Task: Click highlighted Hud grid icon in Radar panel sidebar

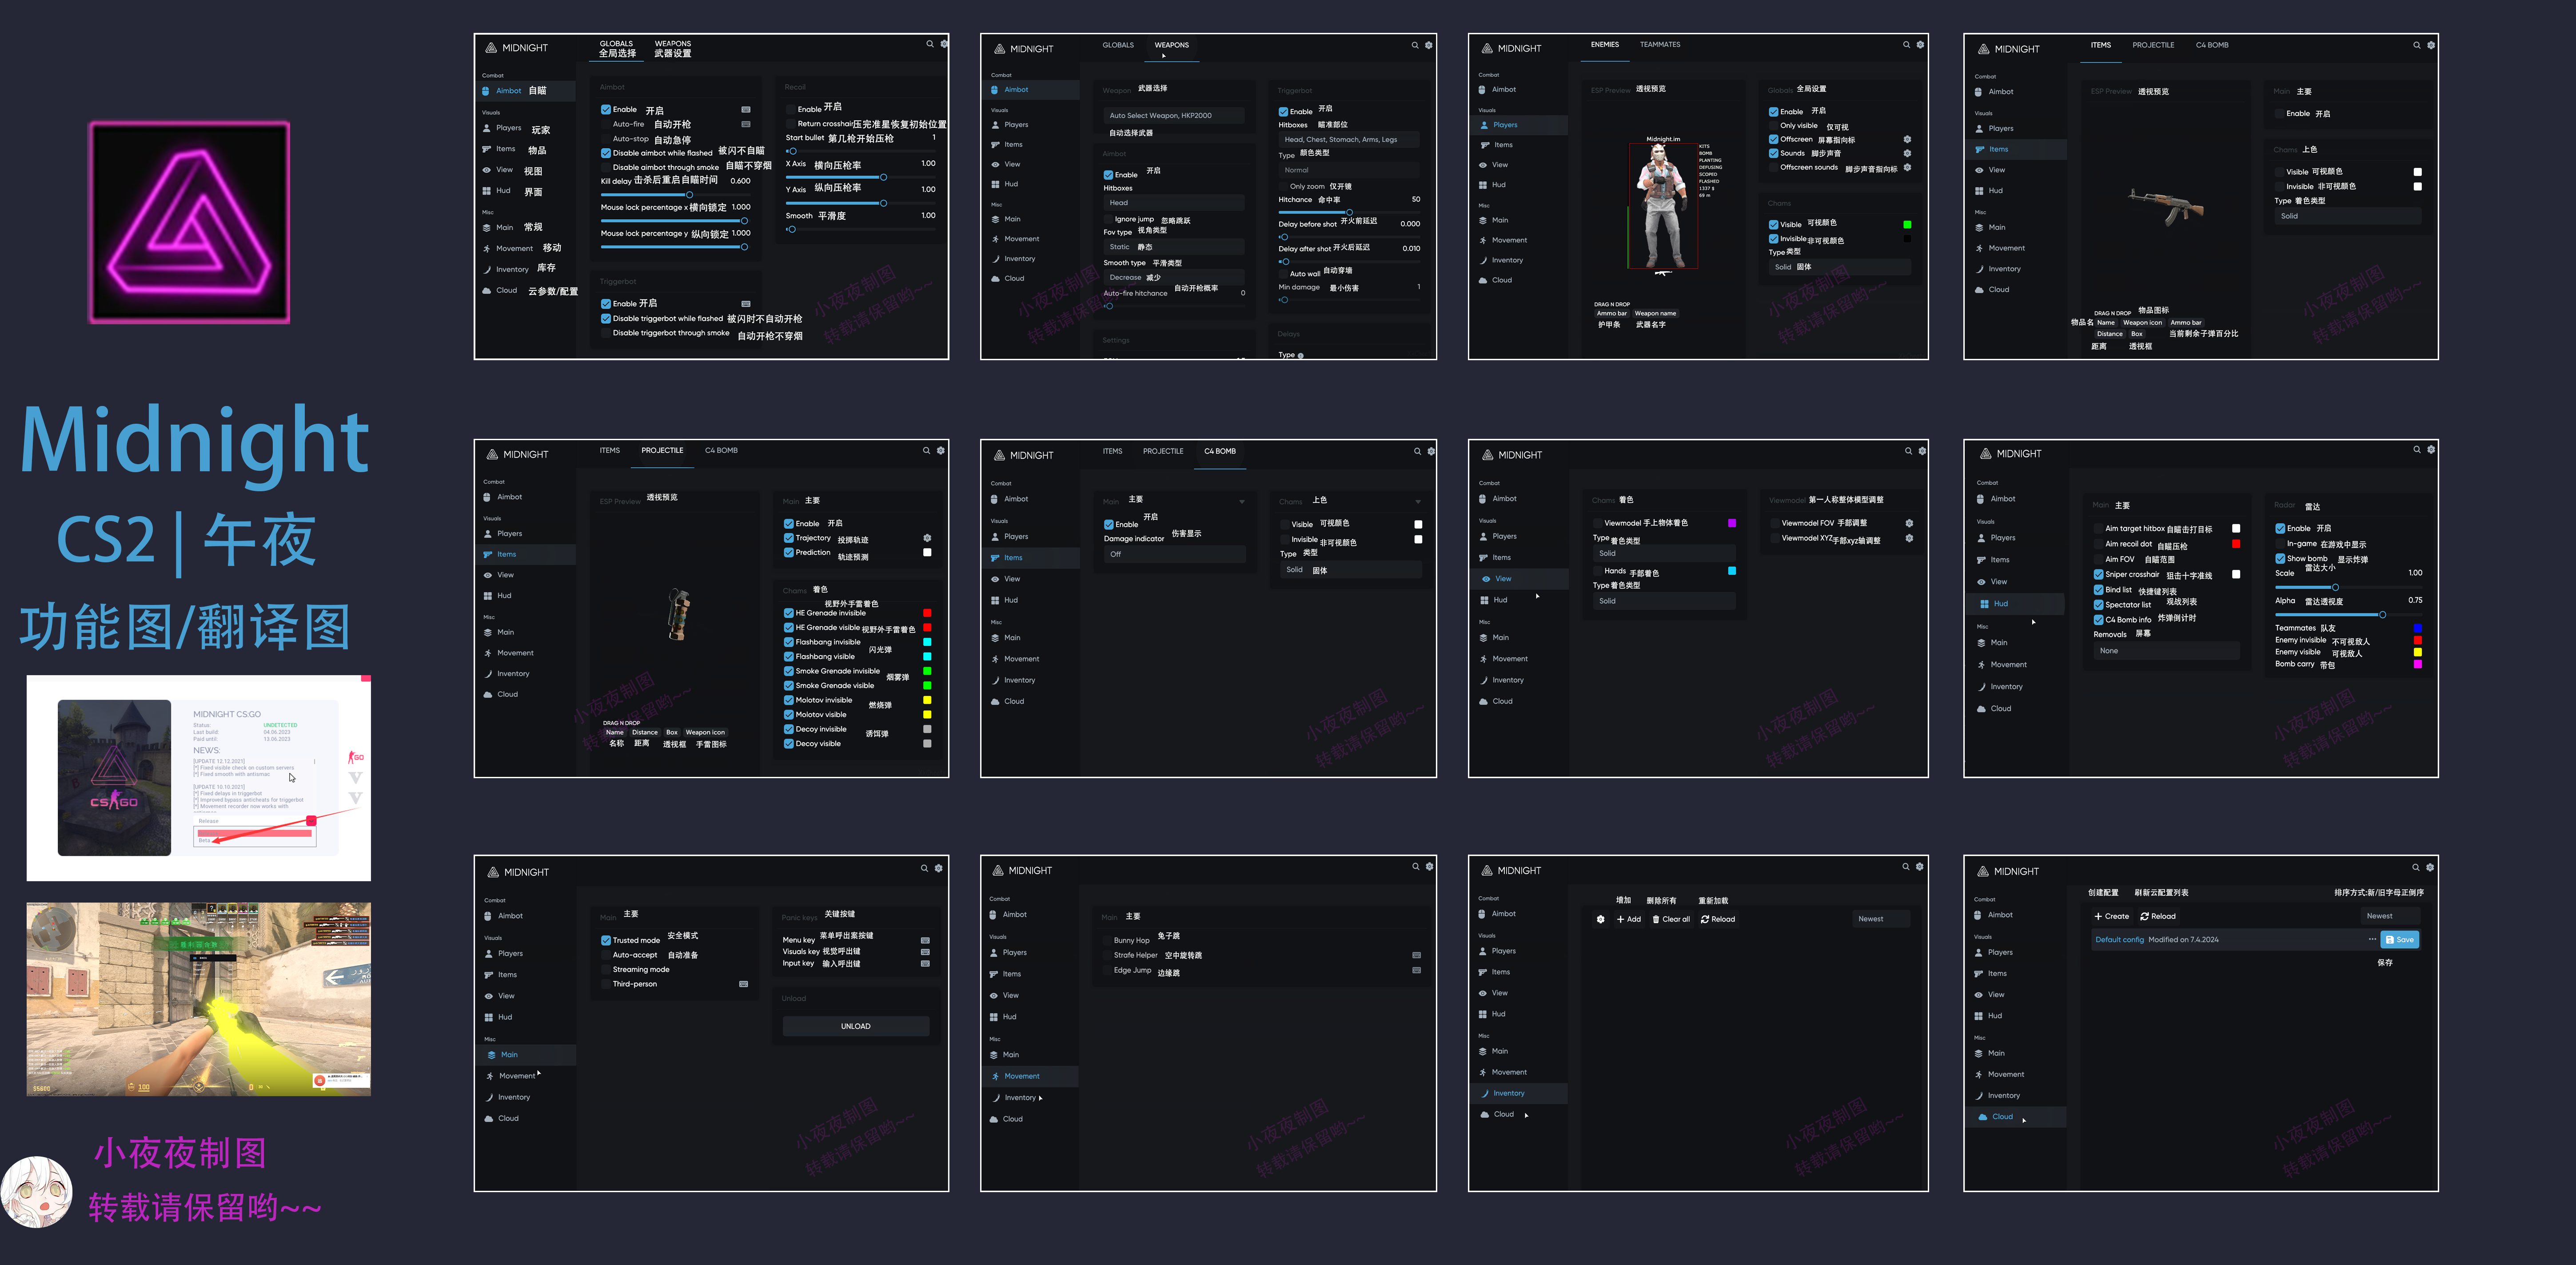Action: tap(1984, 604)
